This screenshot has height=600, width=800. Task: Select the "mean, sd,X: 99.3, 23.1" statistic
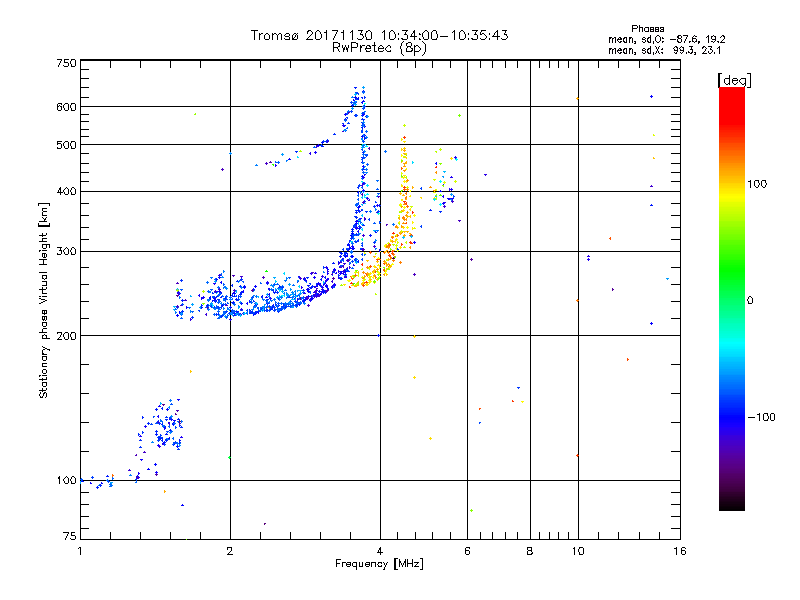tap(664, 50)
